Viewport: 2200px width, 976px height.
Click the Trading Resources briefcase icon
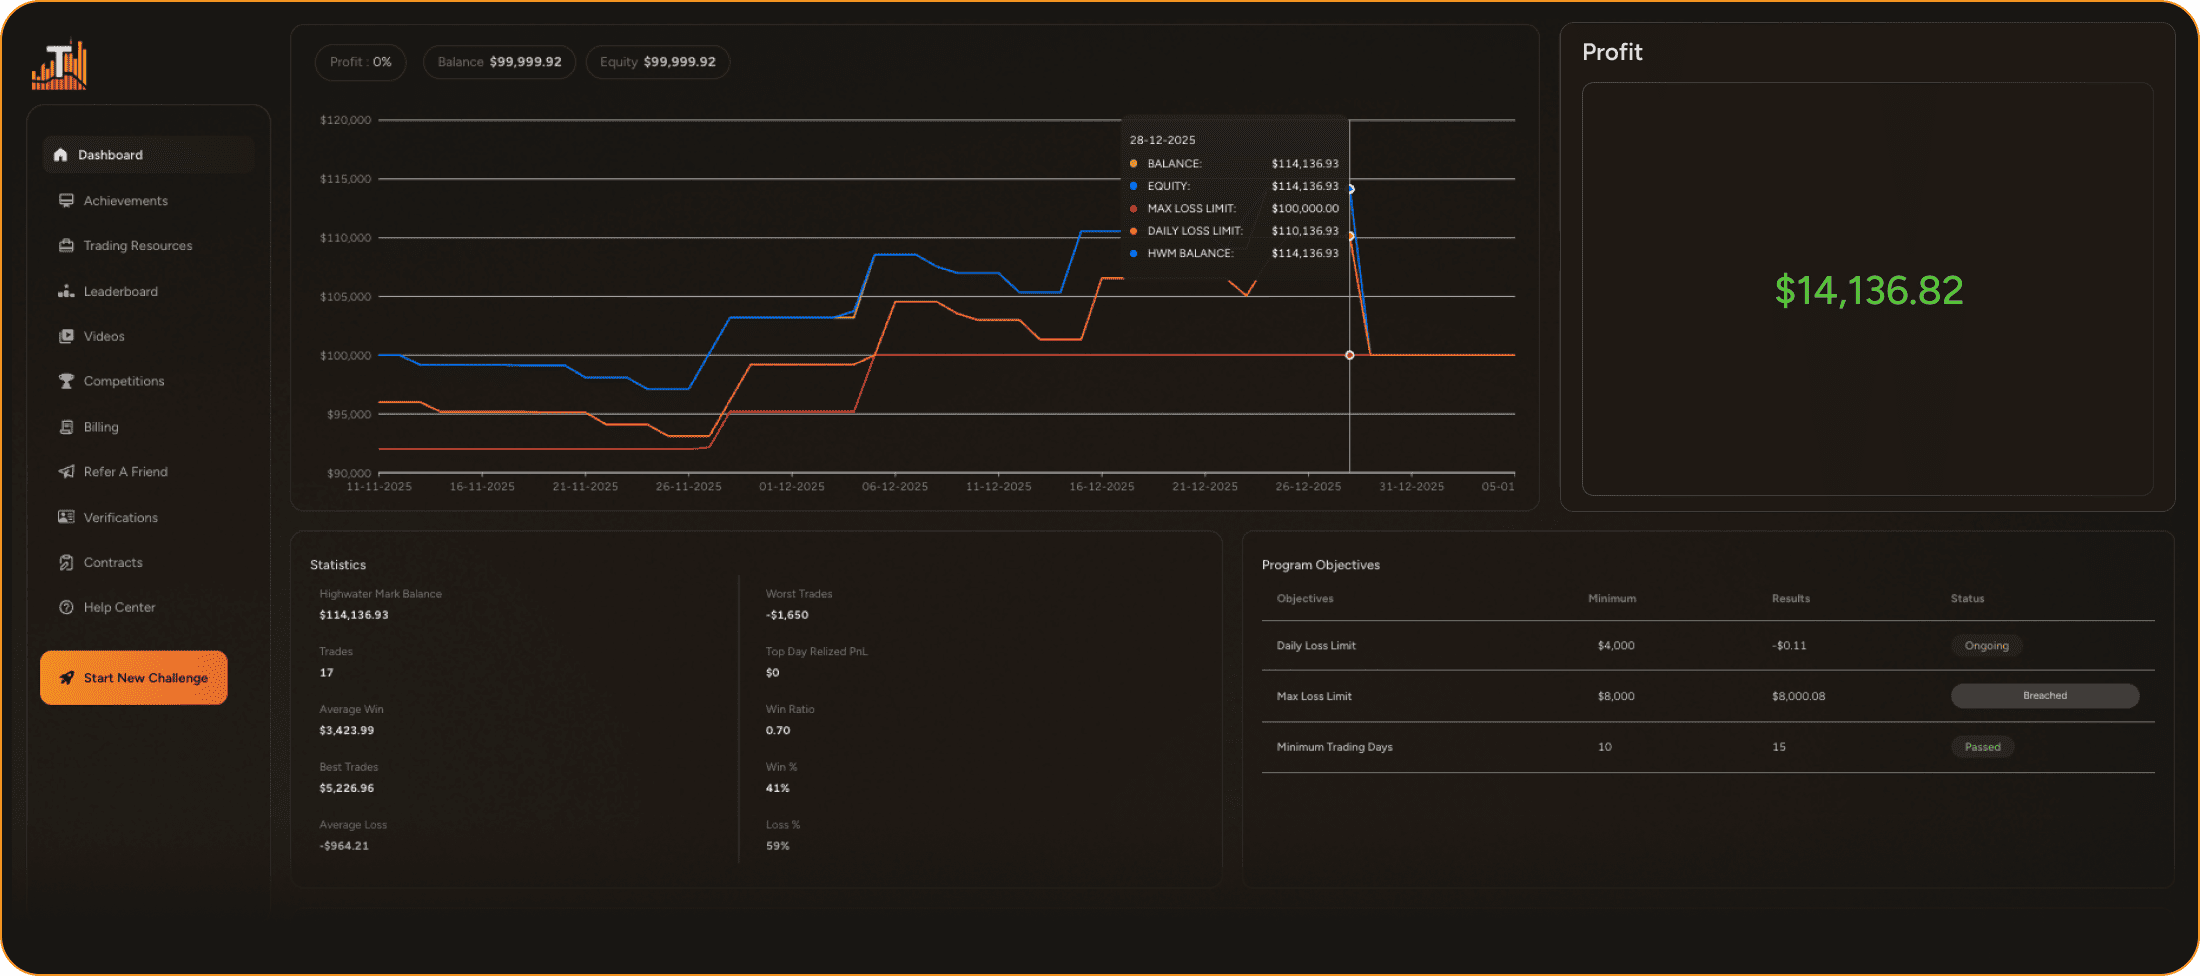click(66, 245)
